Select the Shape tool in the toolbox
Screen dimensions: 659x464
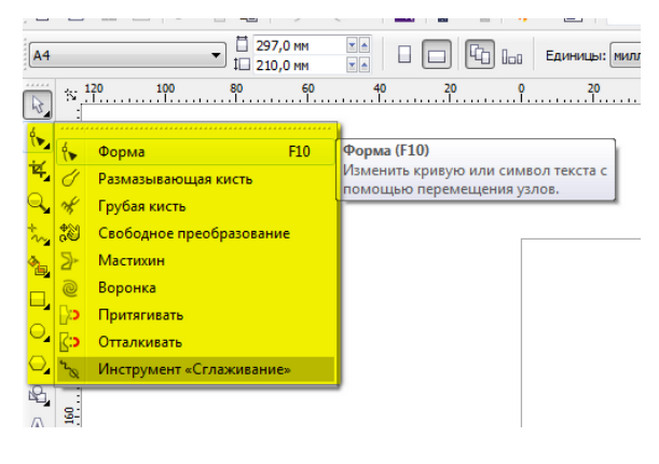click(39, 138)
